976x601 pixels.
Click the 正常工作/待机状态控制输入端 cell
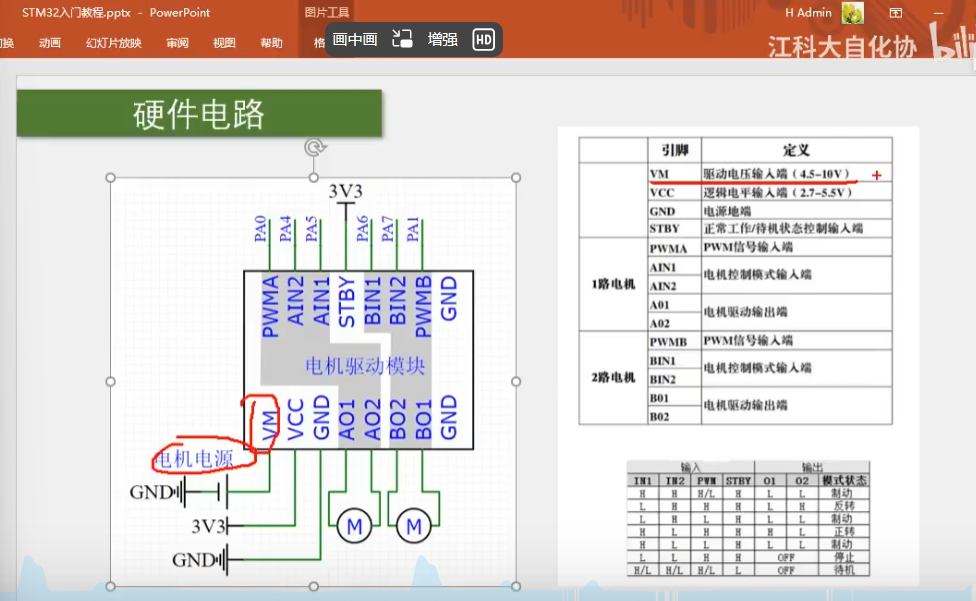pos(796,228)
